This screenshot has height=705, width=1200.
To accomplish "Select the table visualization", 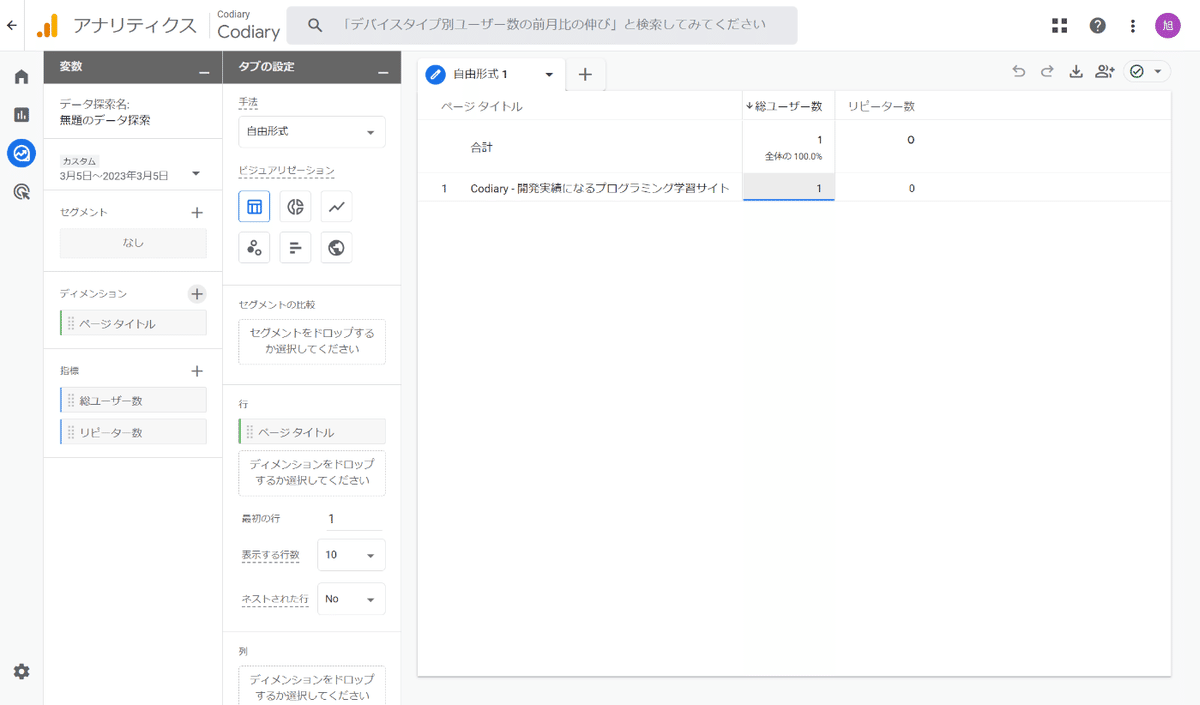I will 254,207.
